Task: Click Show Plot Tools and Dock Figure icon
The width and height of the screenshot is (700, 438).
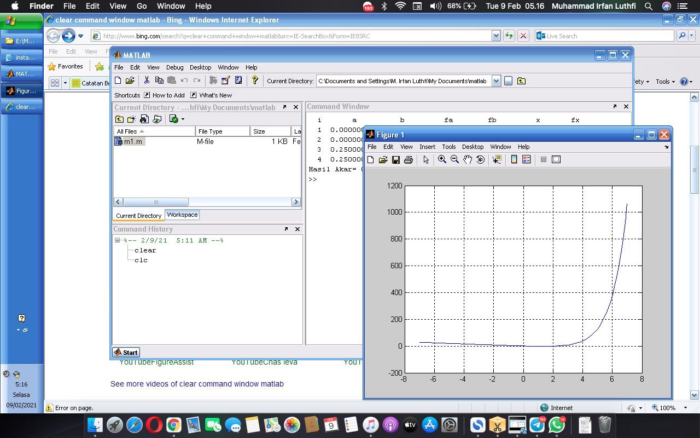Action: tap(556, 160)
